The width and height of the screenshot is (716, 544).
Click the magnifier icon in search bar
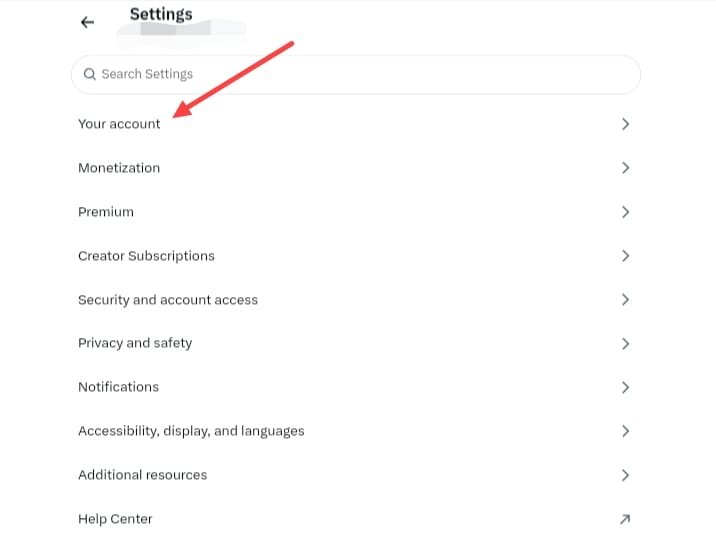click(x=90, y=74)
